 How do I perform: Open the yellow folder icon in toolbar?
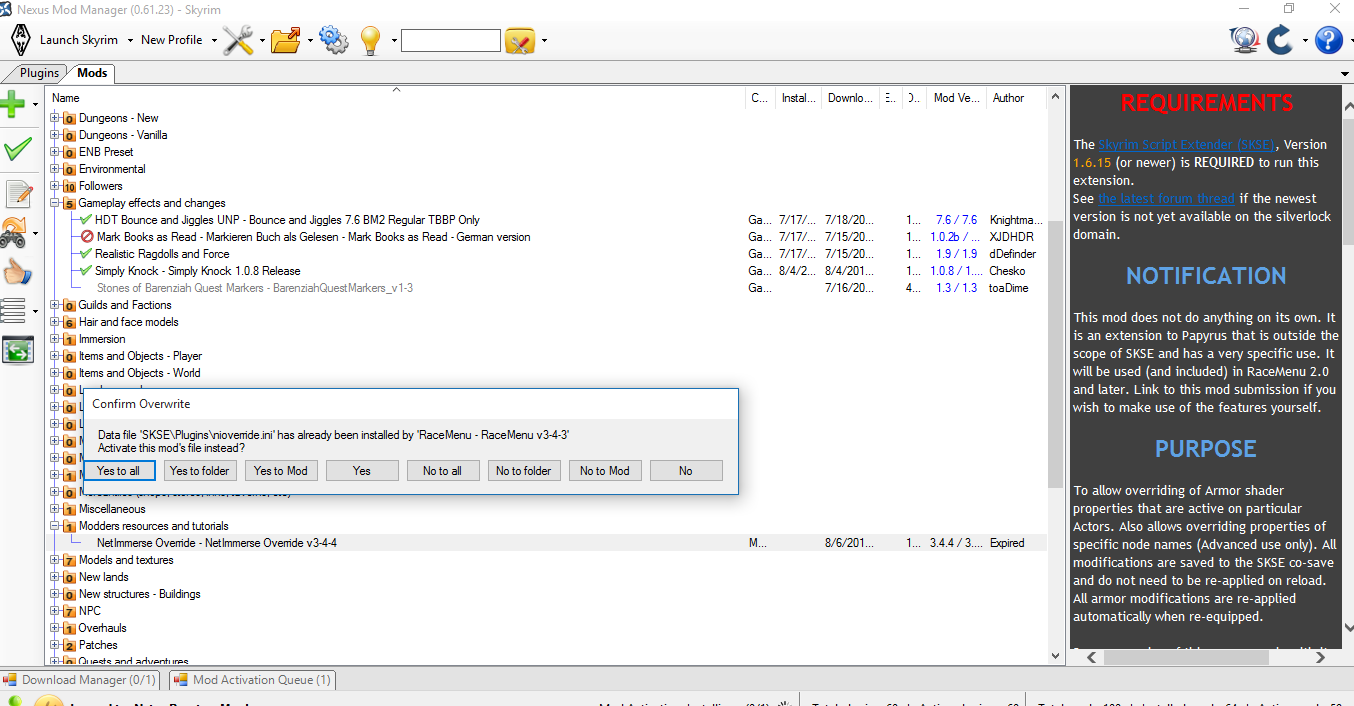point(286,40)
